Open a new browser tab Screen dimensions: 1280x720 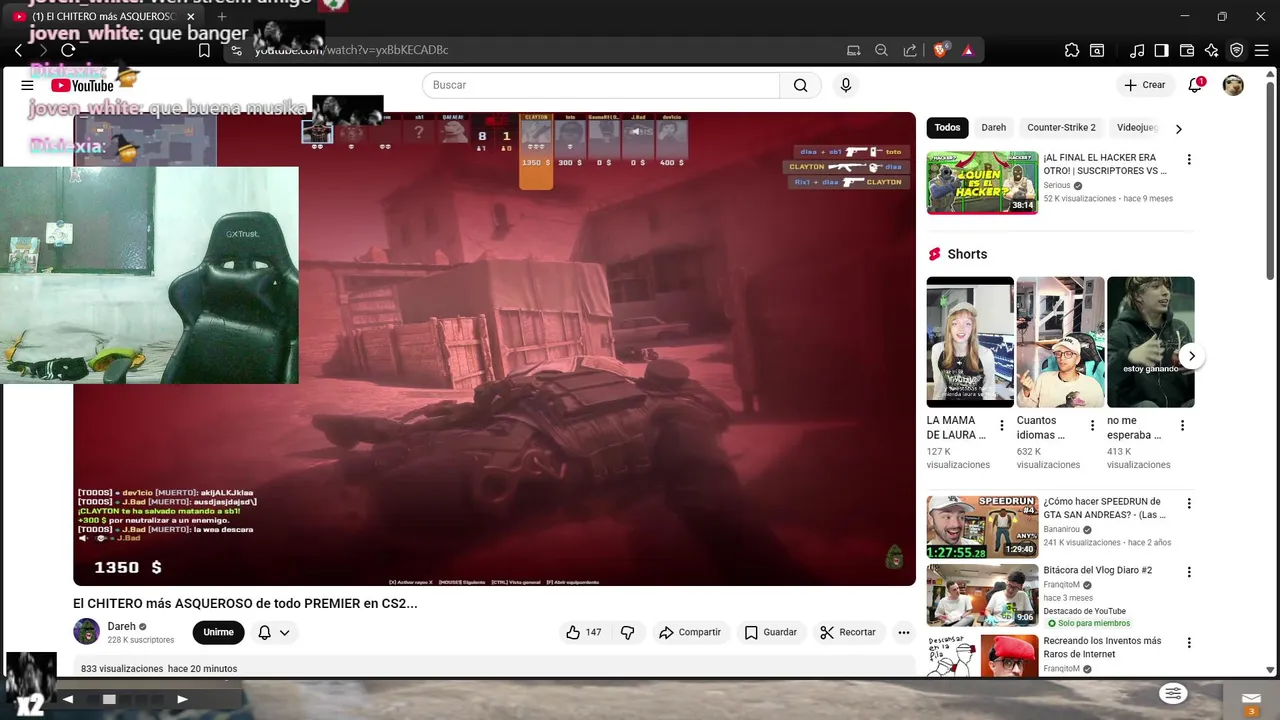click(222, 17)
